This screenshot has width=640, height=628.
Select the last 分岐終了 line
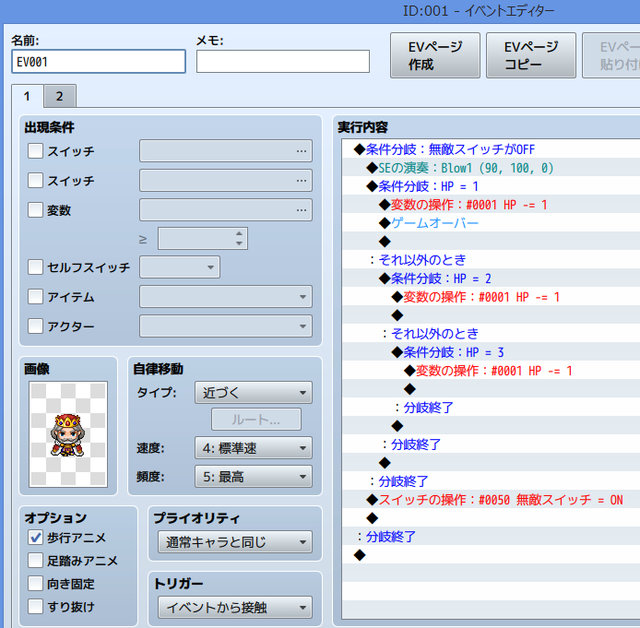click(491, 536)
